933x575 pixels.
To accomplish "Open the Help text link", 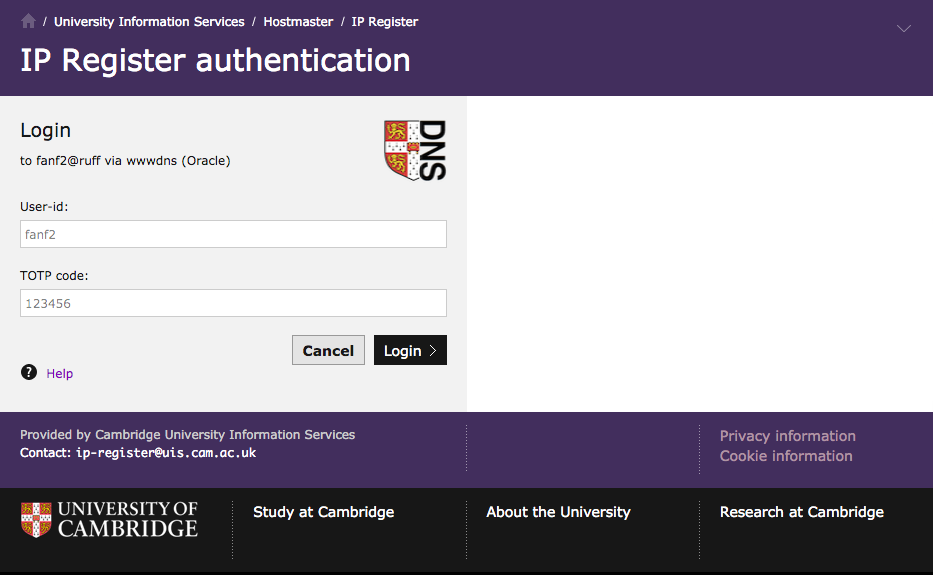I will click(60, 374).
